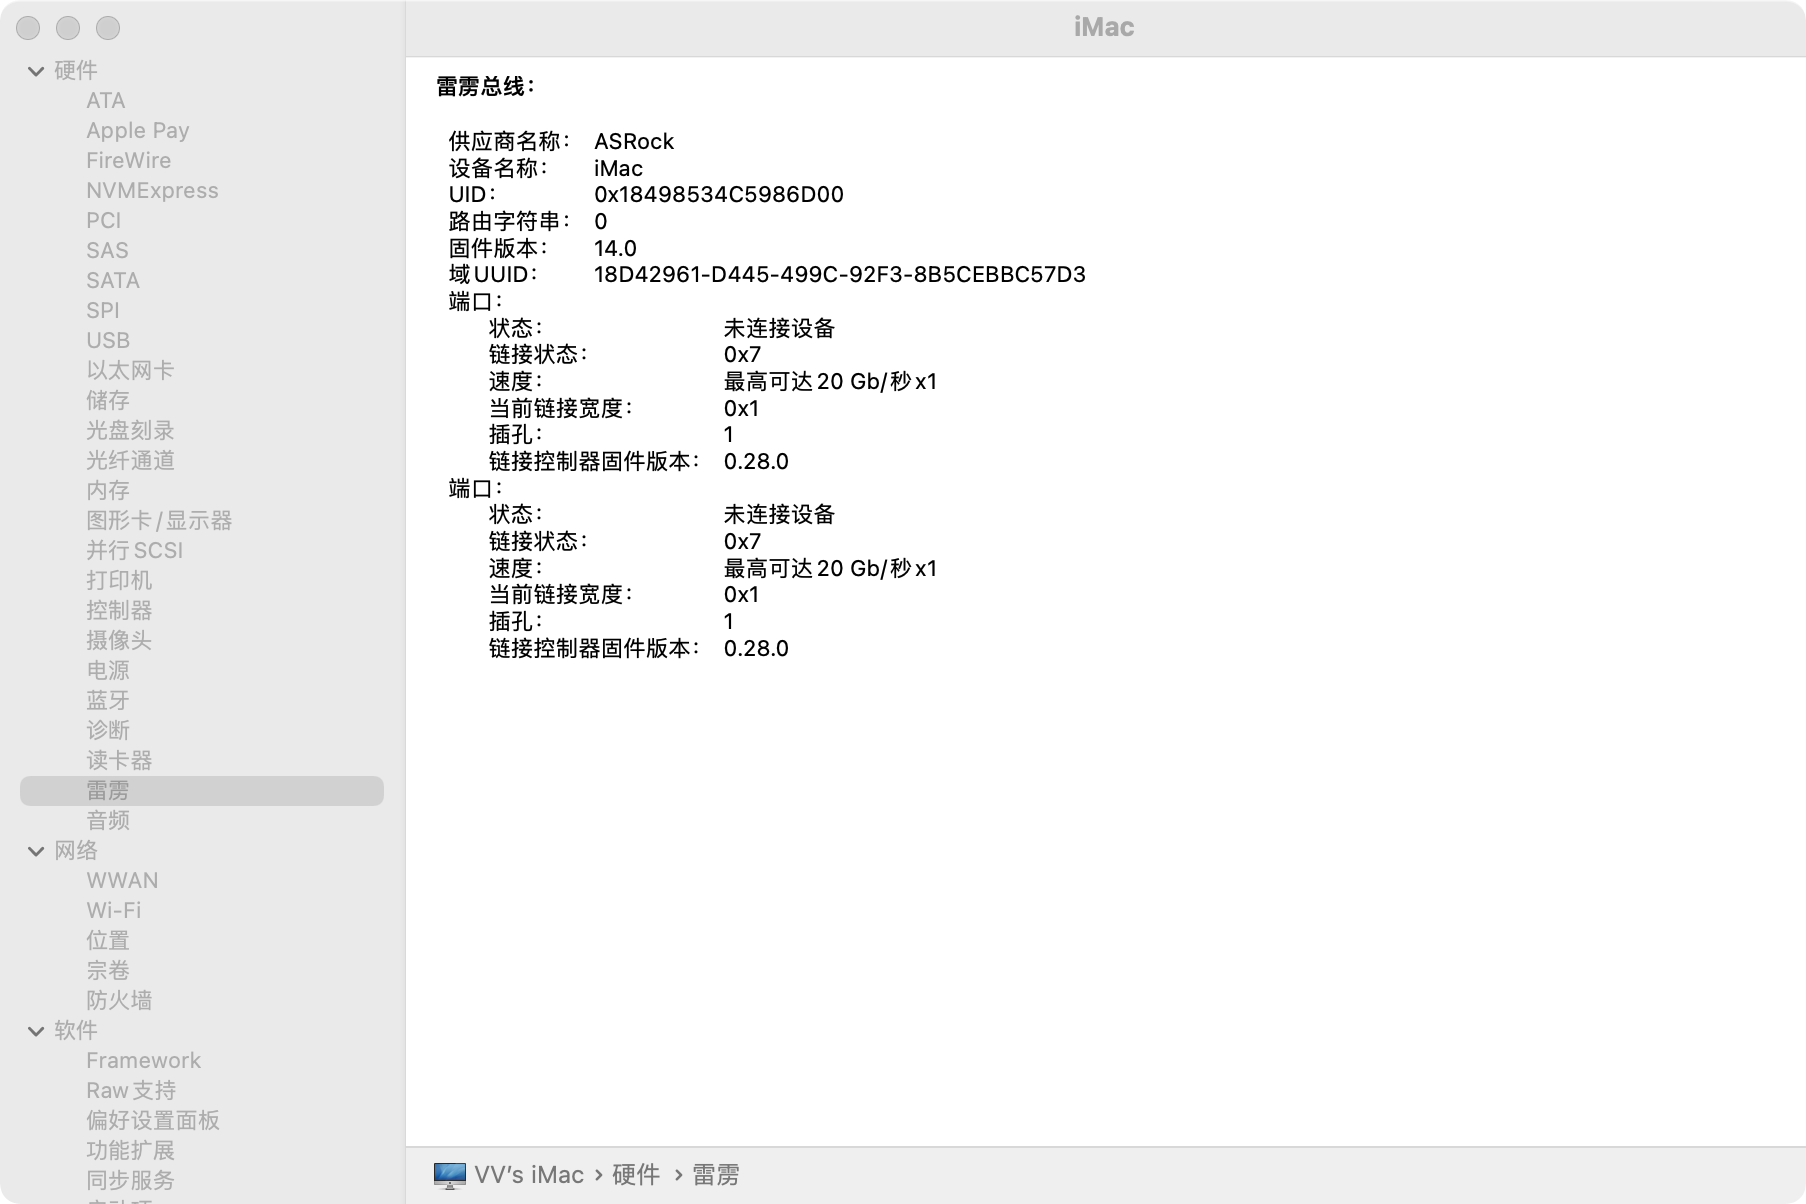Click the vendor name ASRock
Viewport: 1806px width, 1204px height.
[x=634, y=142]
